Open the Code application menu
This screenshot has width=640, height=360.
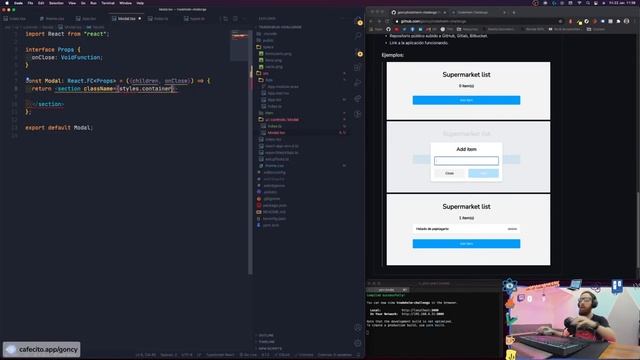point(18,3)
